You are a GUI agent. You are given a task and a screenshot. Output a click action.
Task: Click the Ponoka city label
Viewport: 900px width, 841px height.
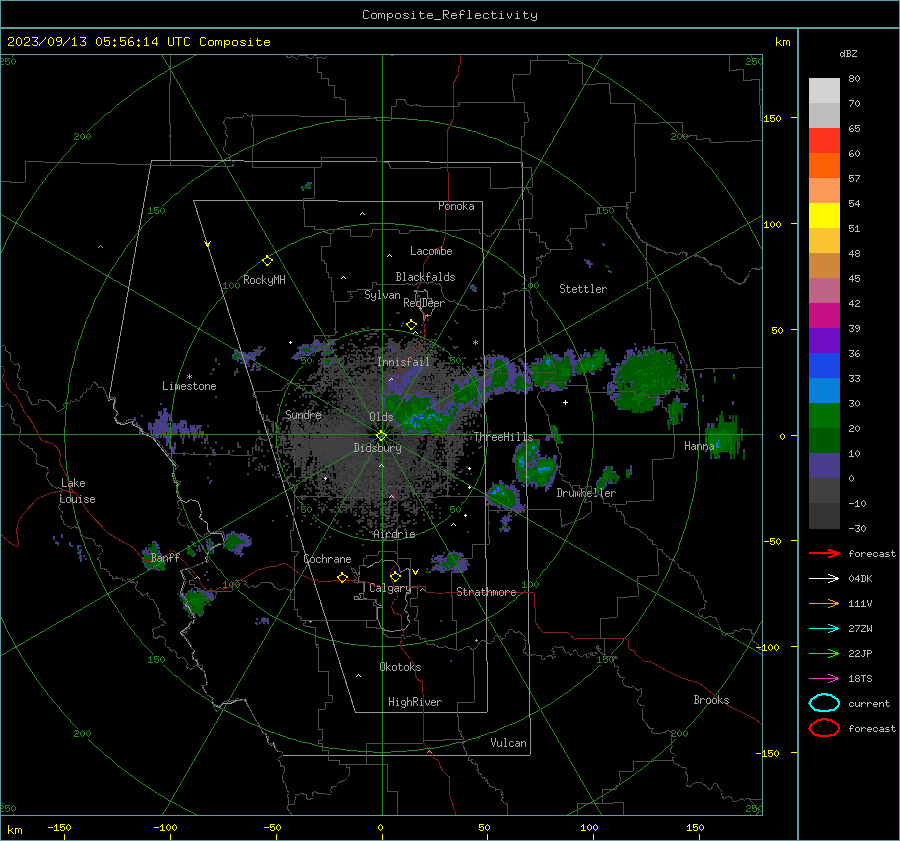coord(456,207)
